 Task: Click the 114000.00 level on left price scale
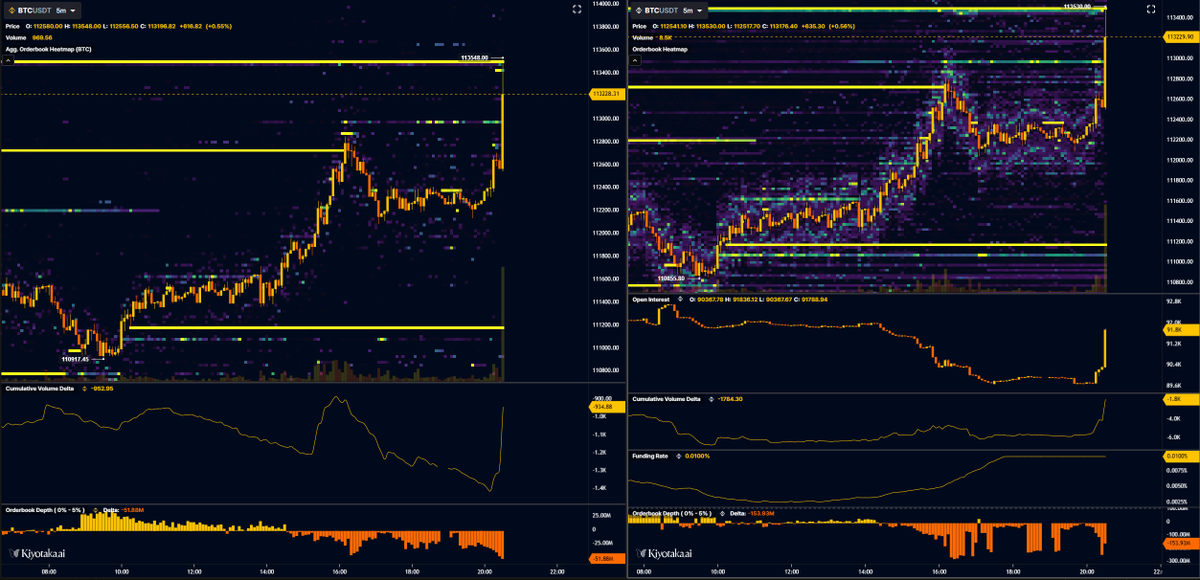pyautogui.click(x=606, y=4)
